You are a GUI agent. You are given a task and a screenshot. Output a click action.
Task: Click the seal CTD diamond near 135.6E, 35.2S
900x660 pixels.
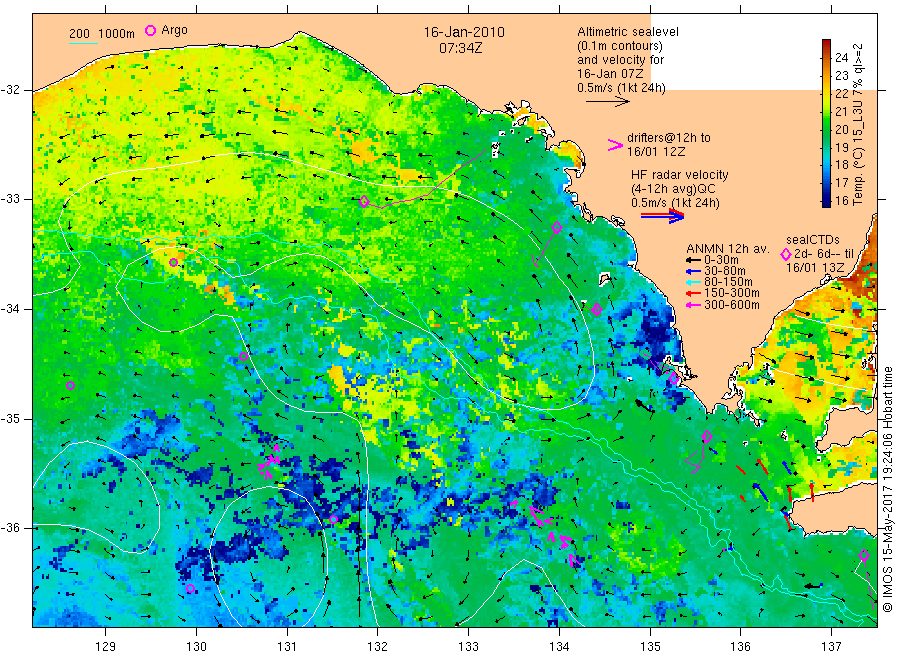tap(707, 436)
